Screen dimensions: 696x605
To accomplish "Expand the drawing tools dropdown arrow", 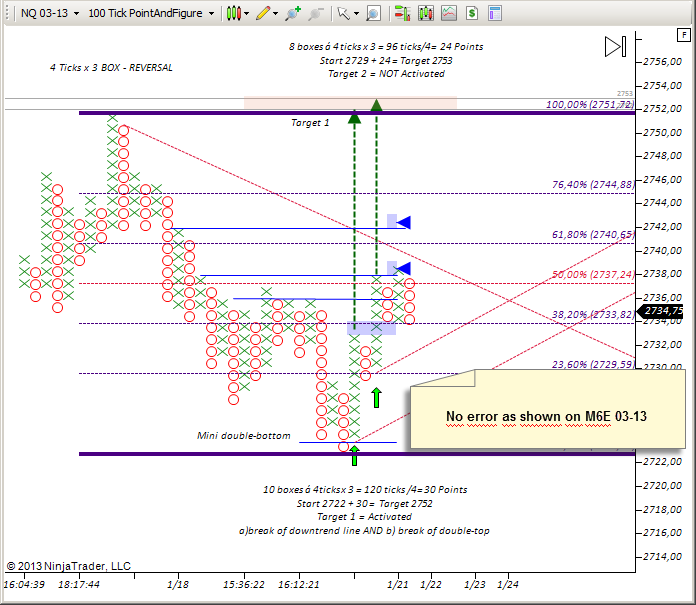I will click(x=276, y=14).
